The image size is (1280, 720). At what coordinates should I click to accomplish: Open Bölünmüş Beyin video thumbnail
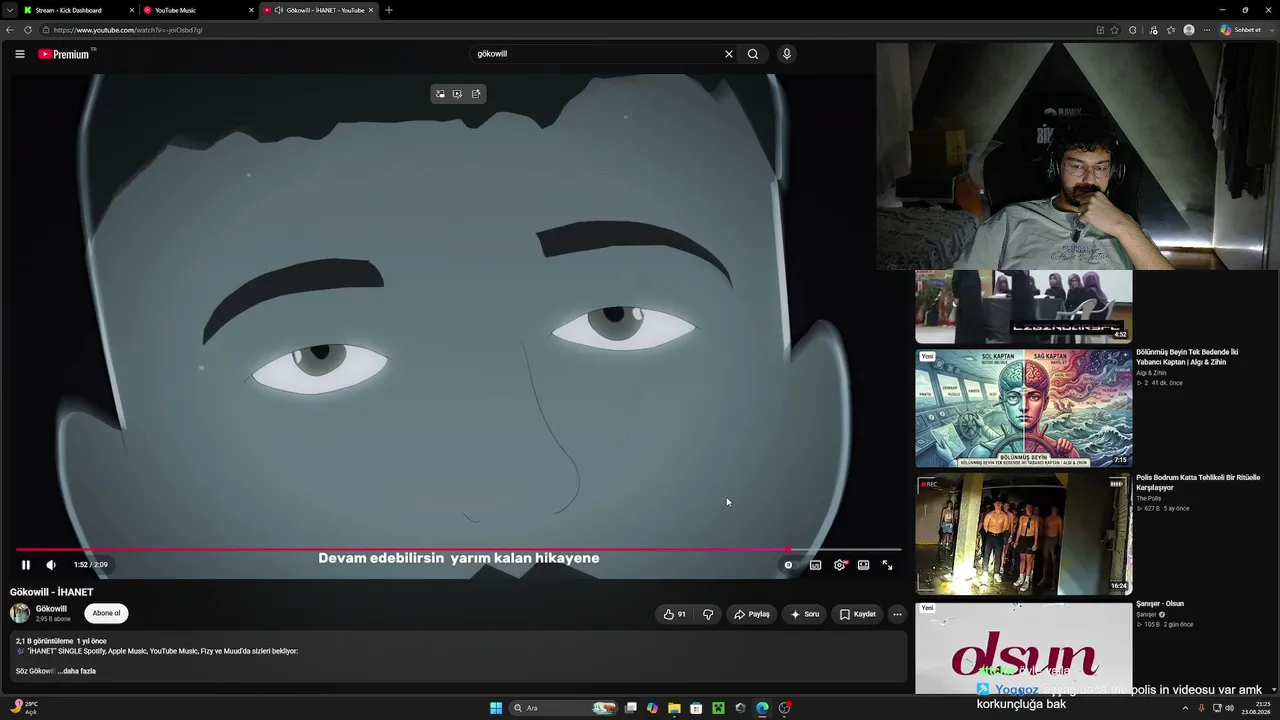(1024, 407)
